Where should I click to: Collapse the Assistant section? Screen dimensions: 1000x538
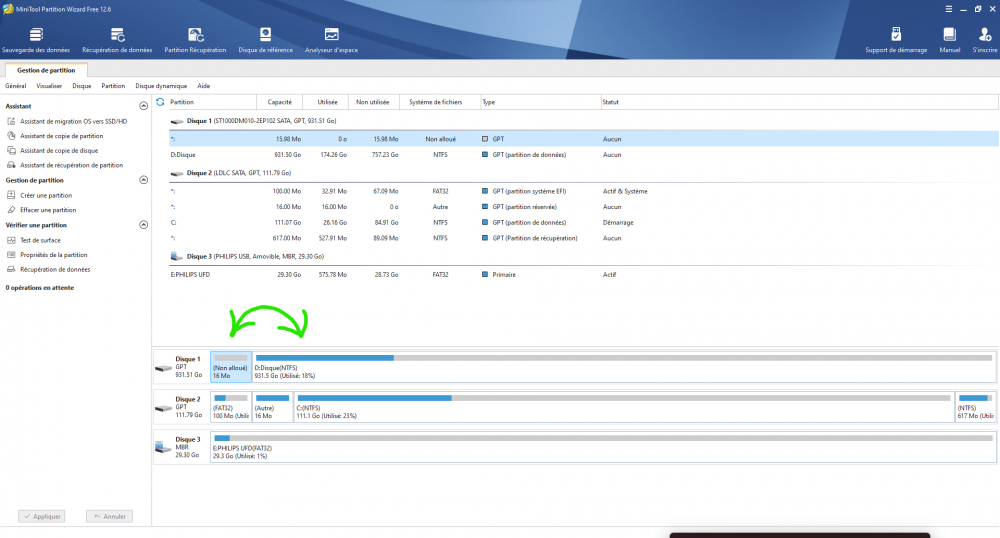click(x=143, y=105)
